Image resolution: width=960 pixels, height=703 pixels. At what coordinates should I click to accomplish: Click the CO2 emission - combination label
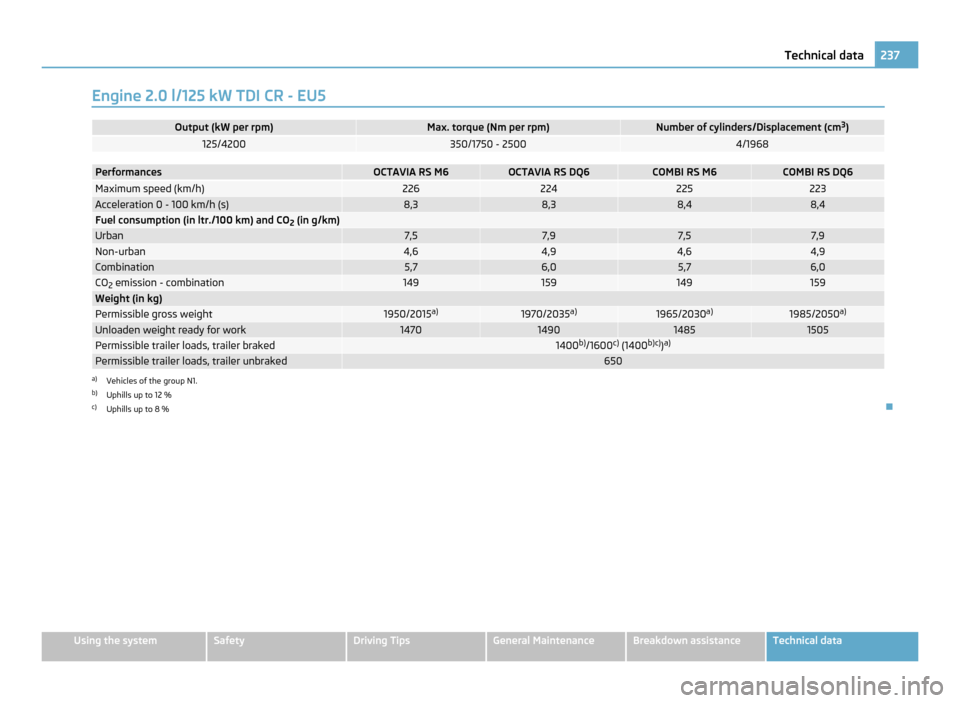tap(159, 283)
